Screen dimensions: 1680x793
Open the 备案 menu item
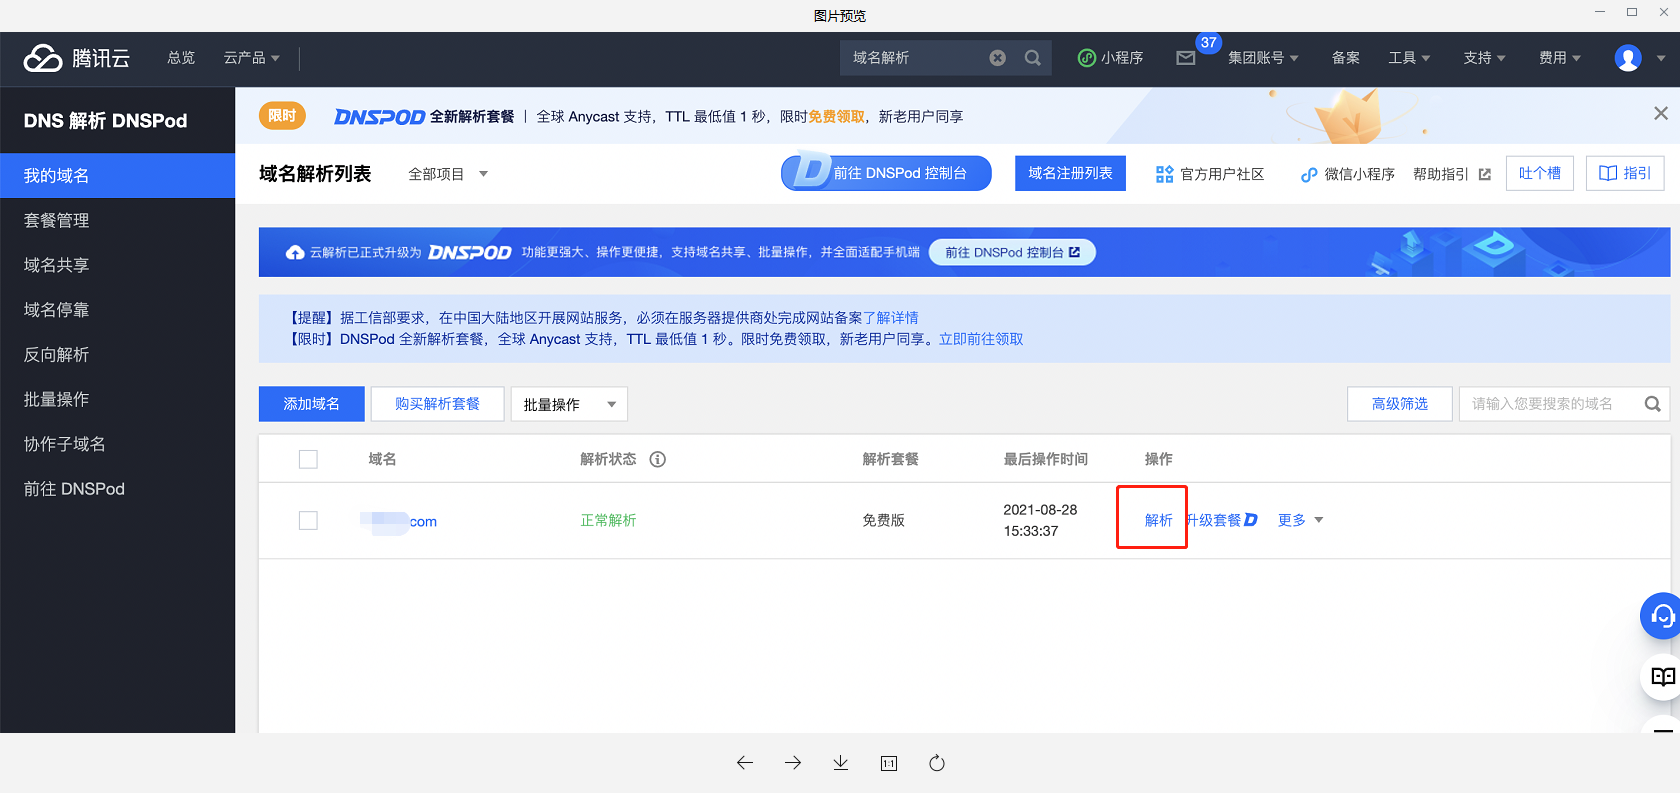(x=1345, y=58)
